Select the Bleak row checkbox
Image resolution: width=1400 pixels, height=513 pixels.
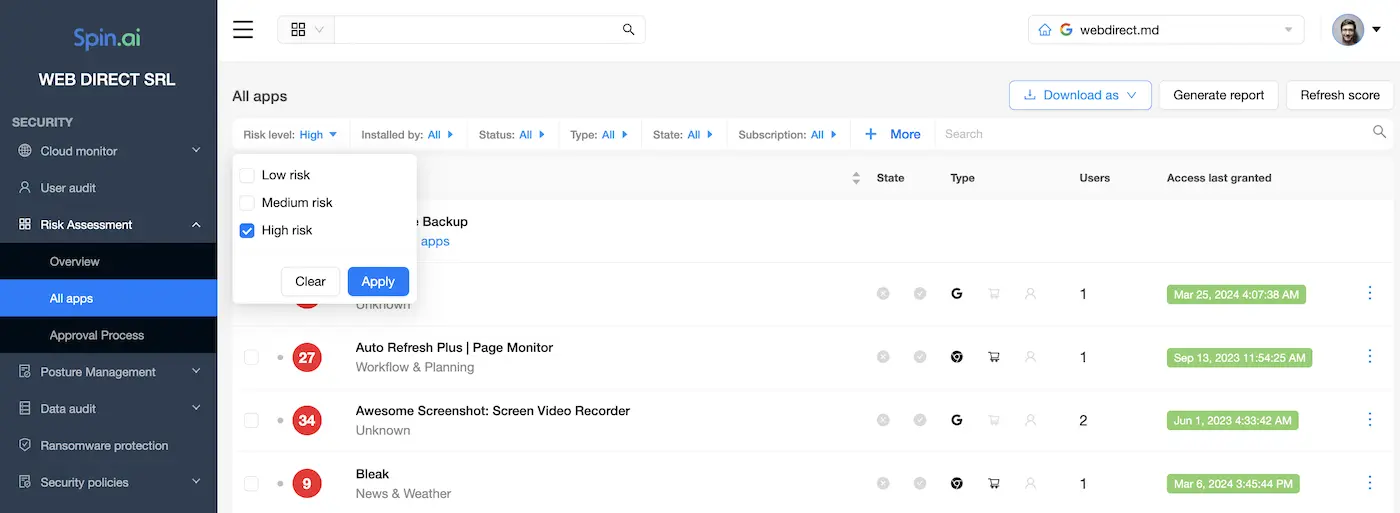click(x=251, y=484)
